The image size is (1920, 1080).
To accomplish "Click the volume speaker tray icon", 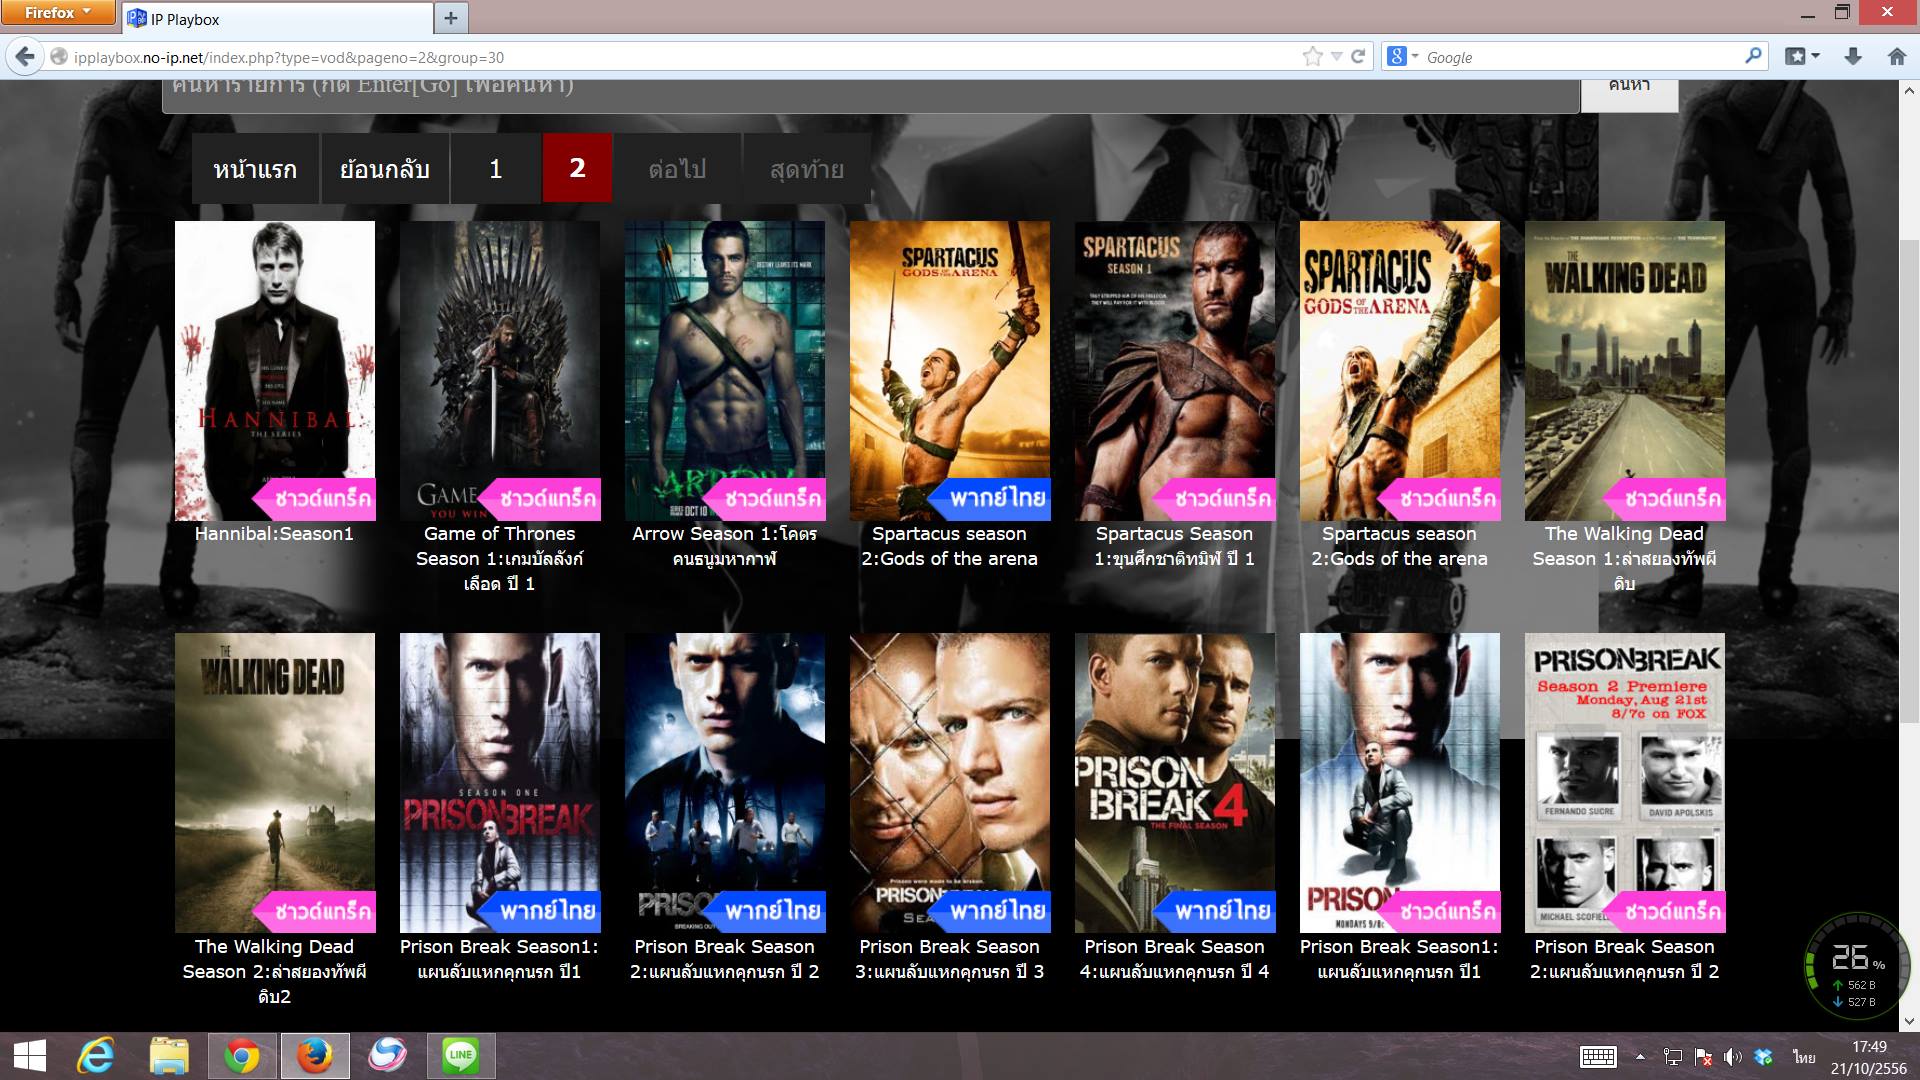I will pyautogui.click(x=1732, y=1057).
